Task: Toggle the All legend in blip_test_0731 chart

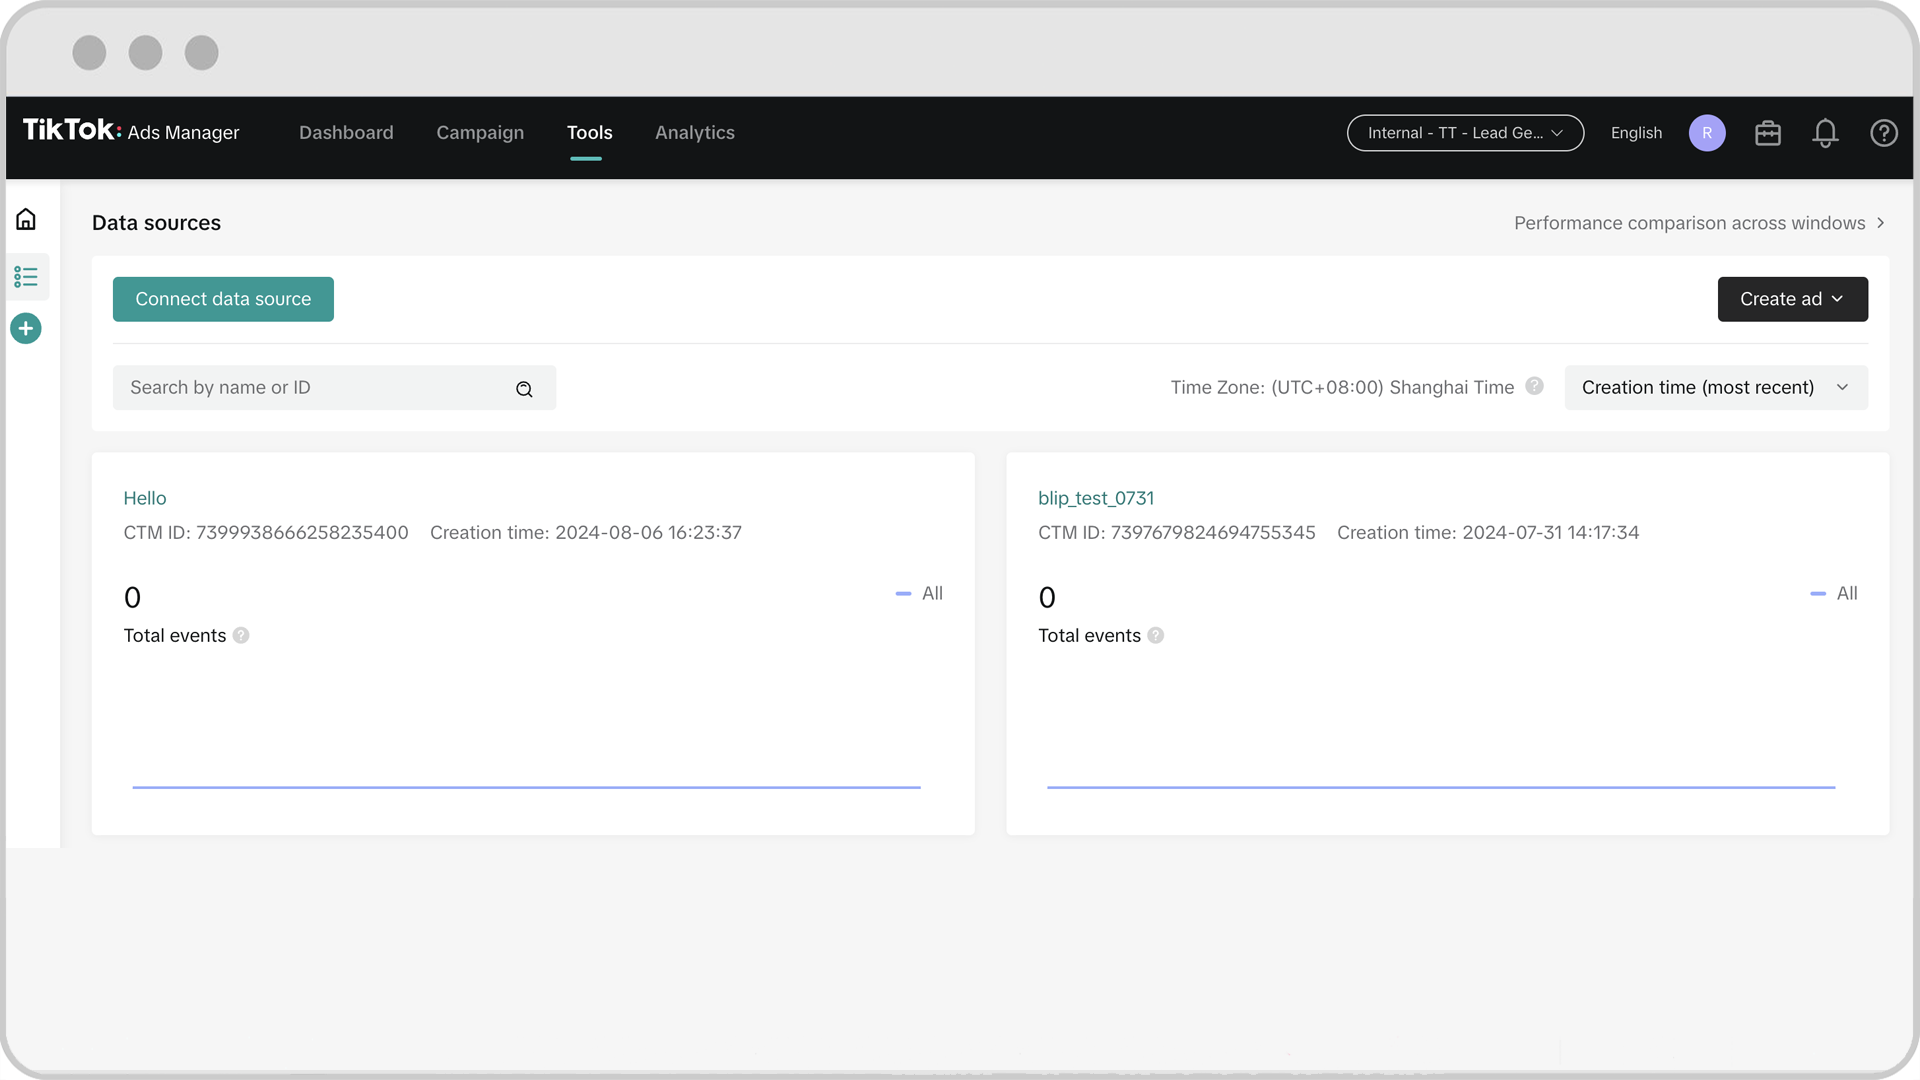Action: tap(1834, 594)
